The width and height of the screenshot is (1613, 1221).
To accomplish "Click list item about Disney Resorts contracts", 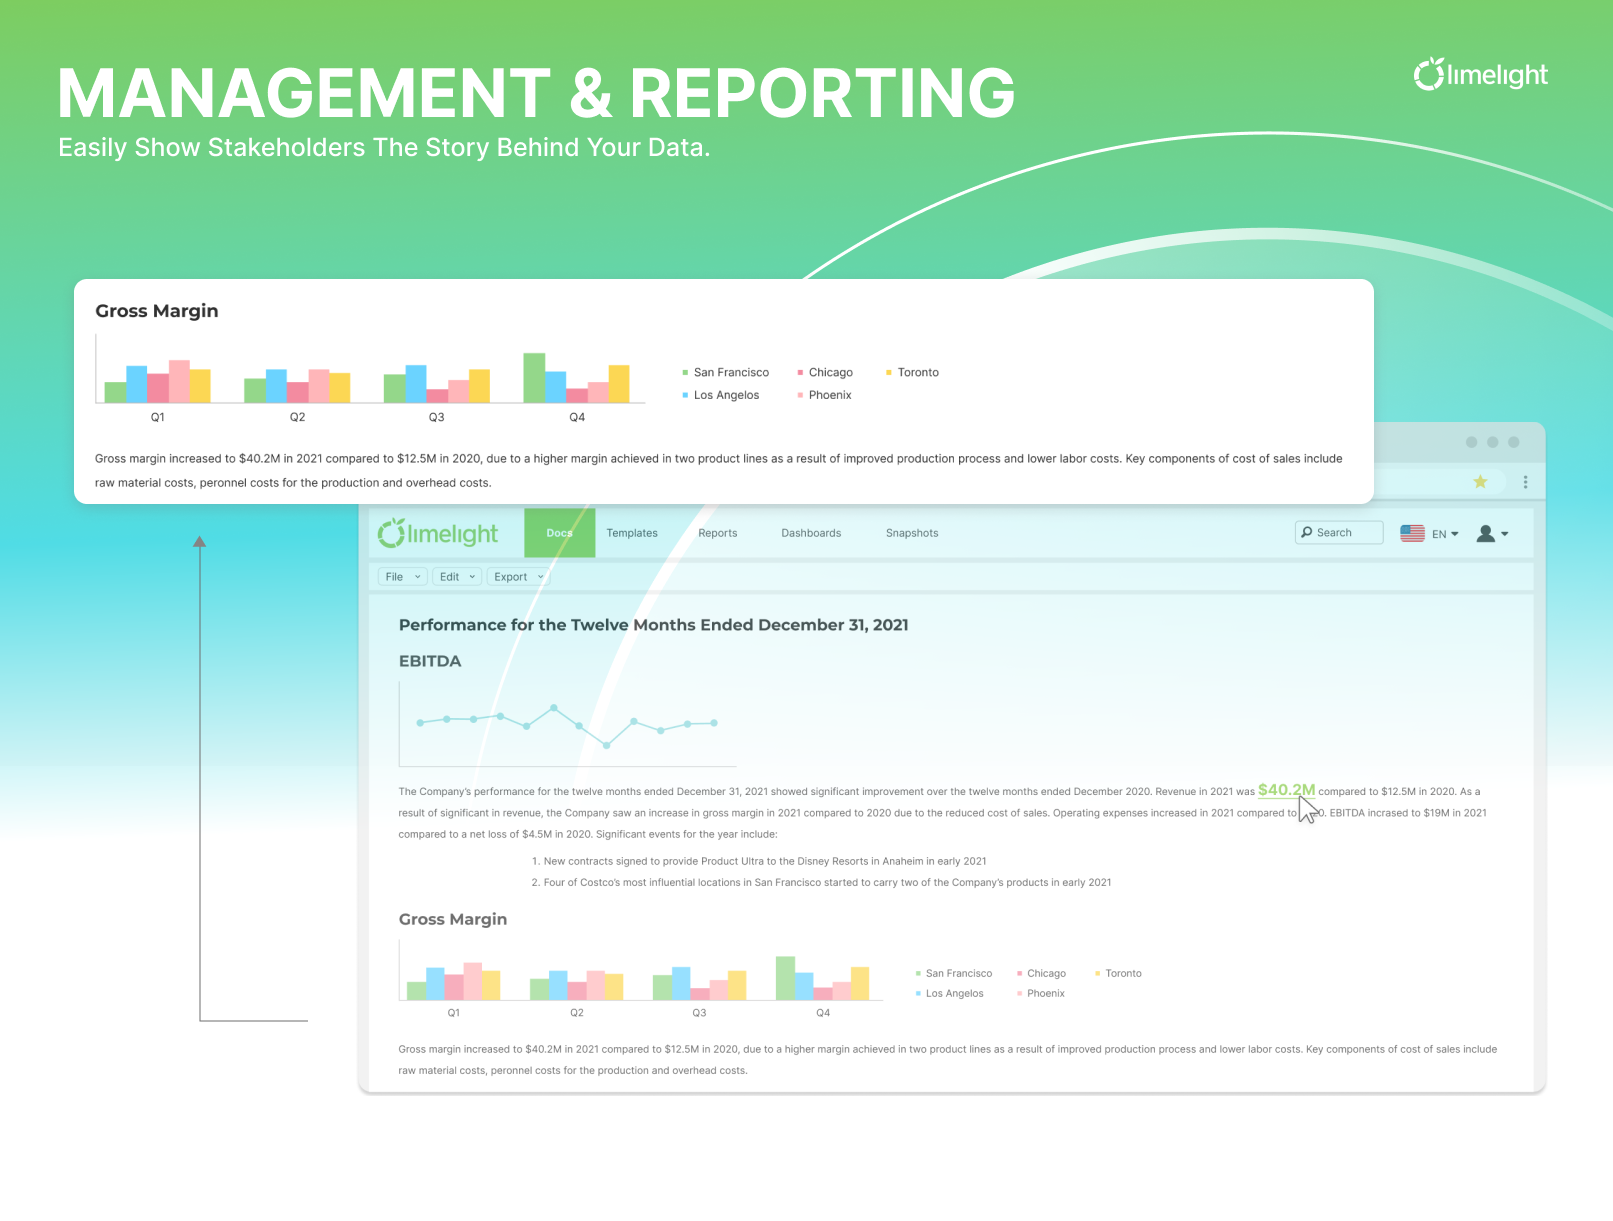I will tap(759, 861).
